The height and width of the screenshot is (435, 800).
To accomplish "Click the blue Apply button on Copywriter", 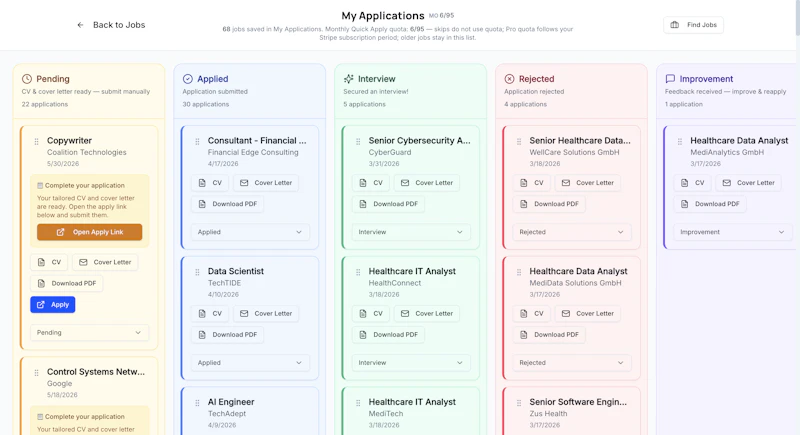I will 53,304.
